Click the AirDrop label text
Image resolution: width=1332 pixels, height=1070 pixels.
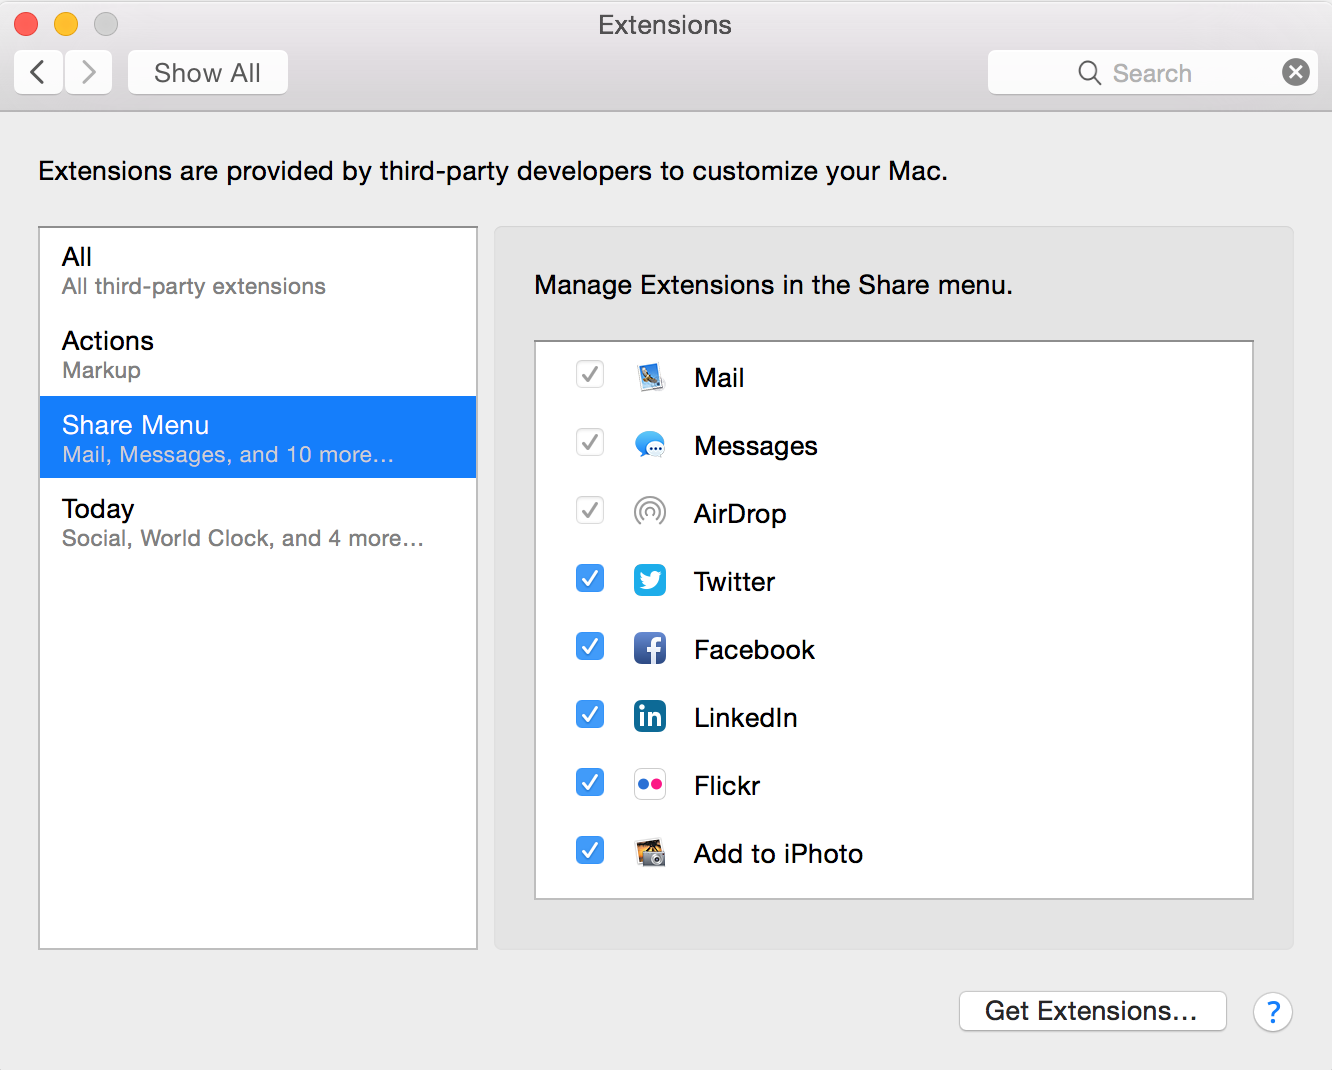click(740, 514)
